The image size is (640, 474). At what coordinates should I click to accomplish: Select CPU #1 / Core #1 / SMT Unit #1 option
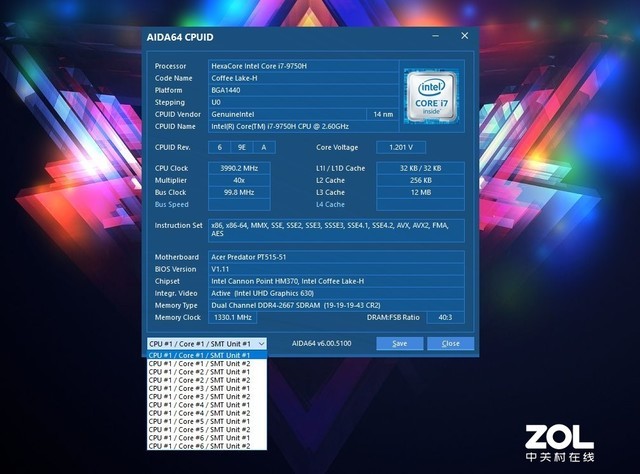tap(207, 355)
